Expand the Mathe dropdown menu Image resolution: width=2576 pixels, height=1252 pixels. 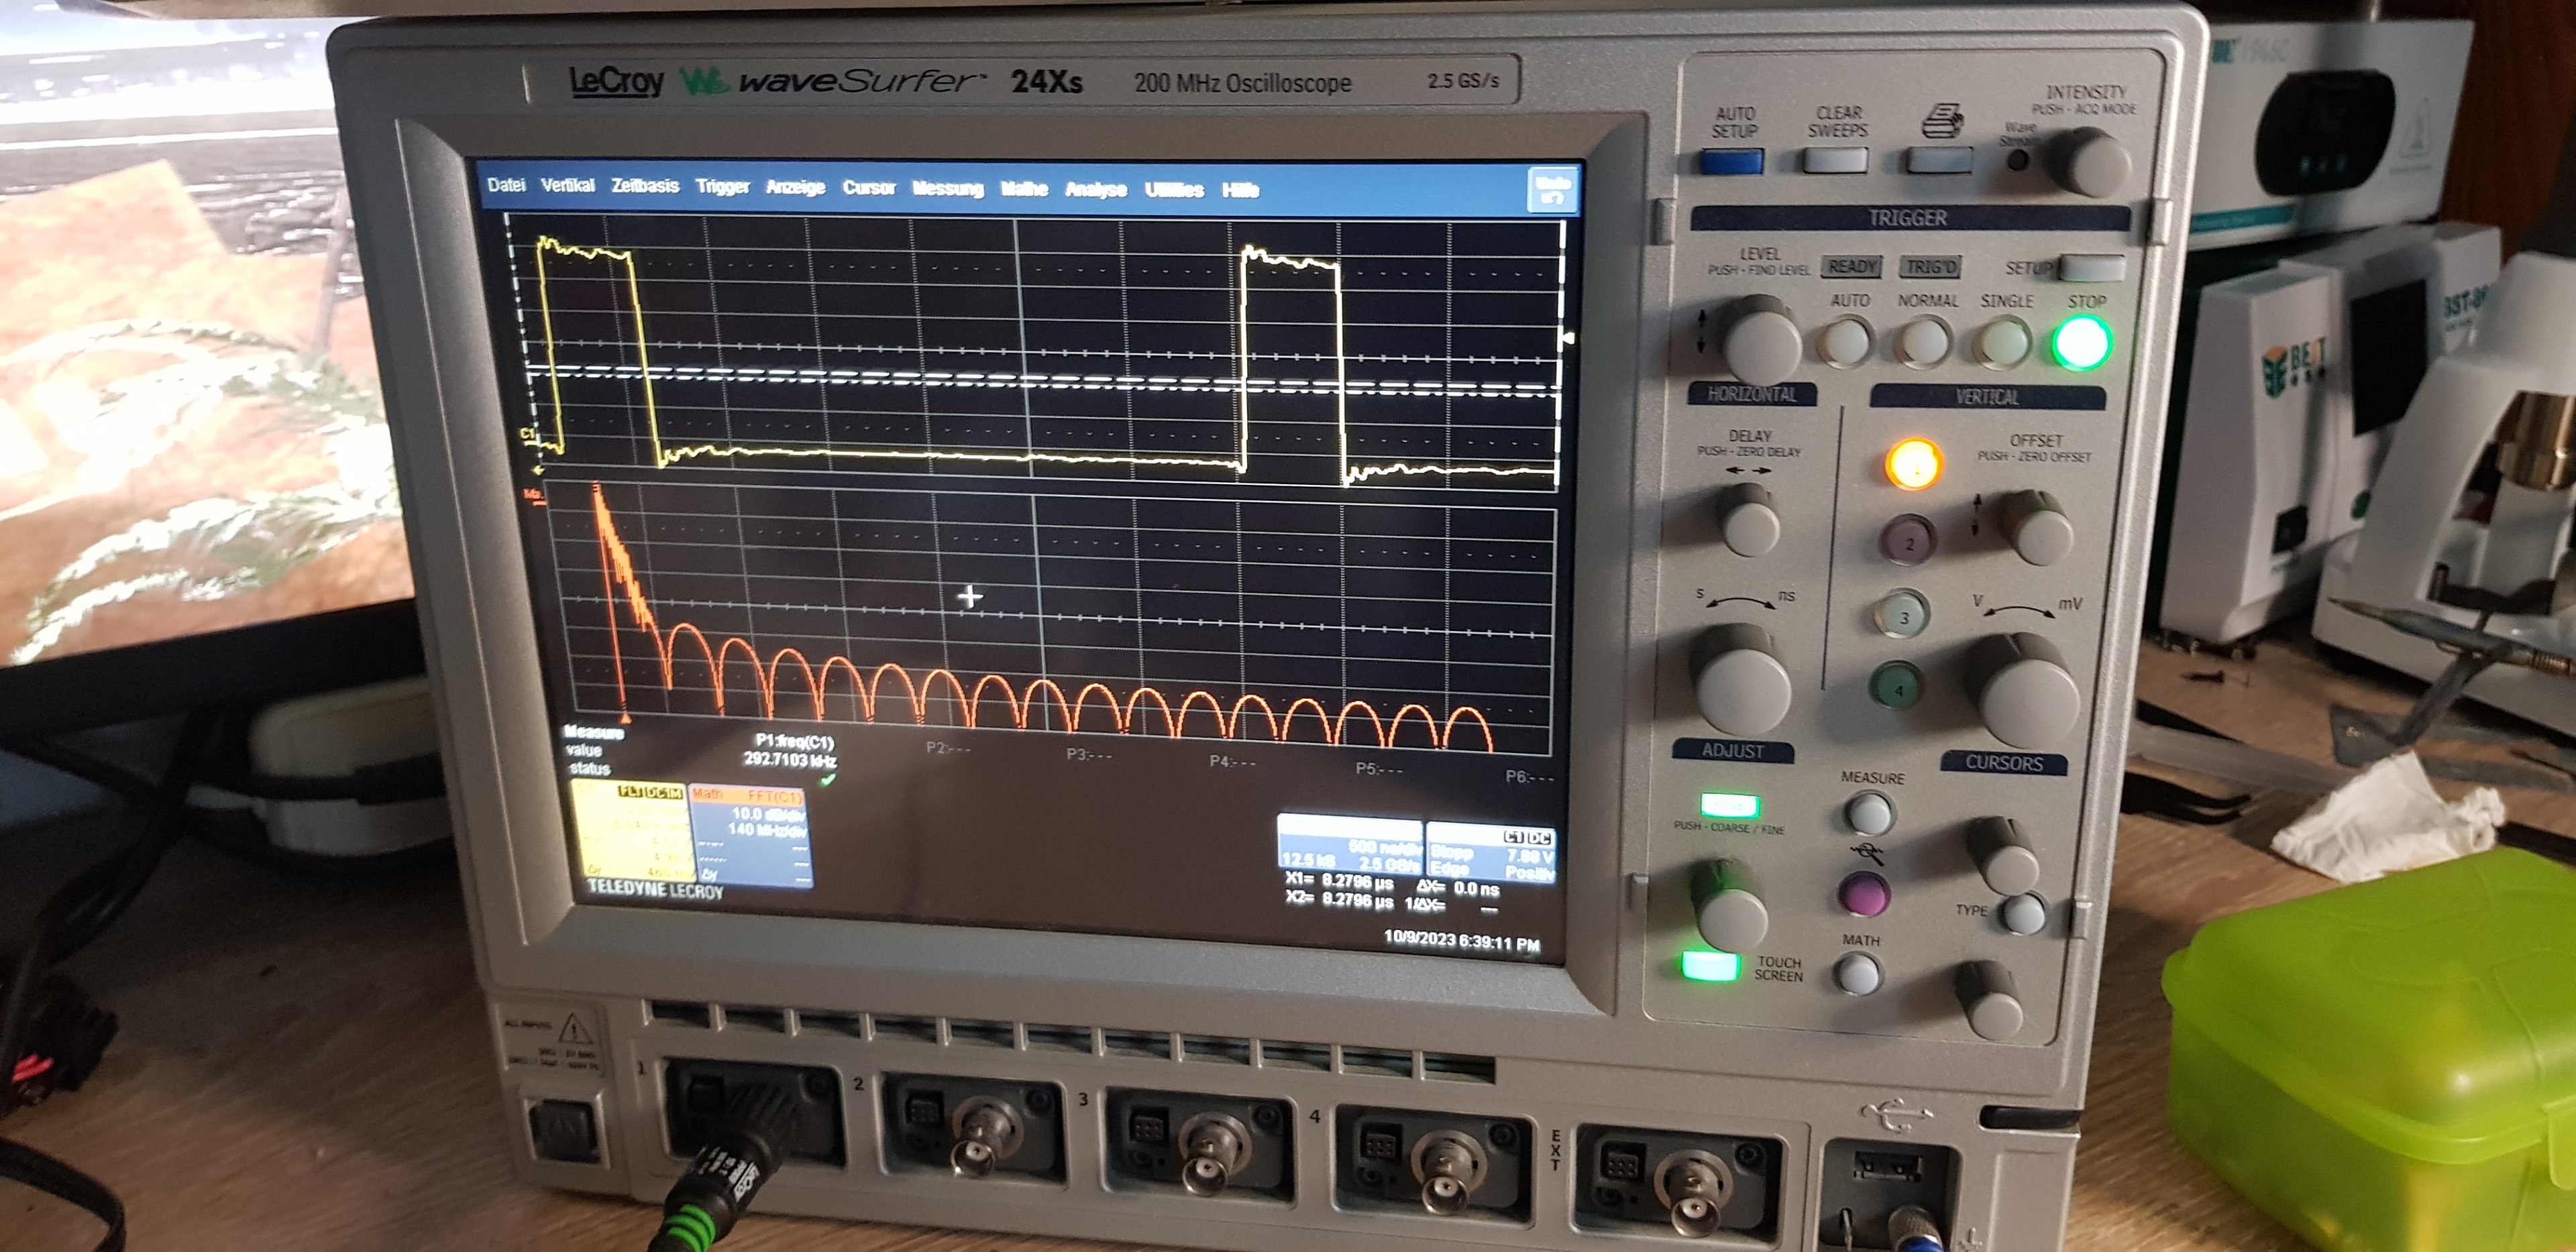1023,189
